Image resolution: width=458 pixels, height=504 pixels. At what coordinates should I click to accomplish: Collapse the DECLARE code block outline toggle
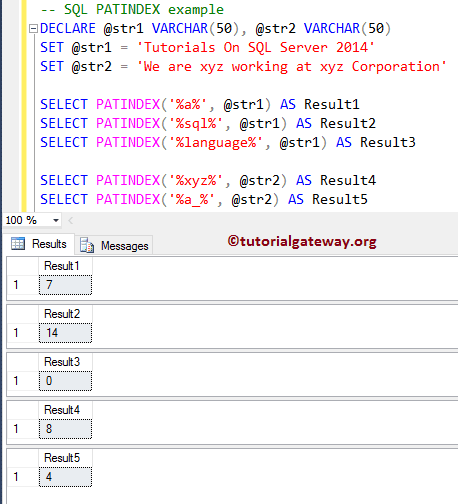pyautogui.click(x=33, y=29)
